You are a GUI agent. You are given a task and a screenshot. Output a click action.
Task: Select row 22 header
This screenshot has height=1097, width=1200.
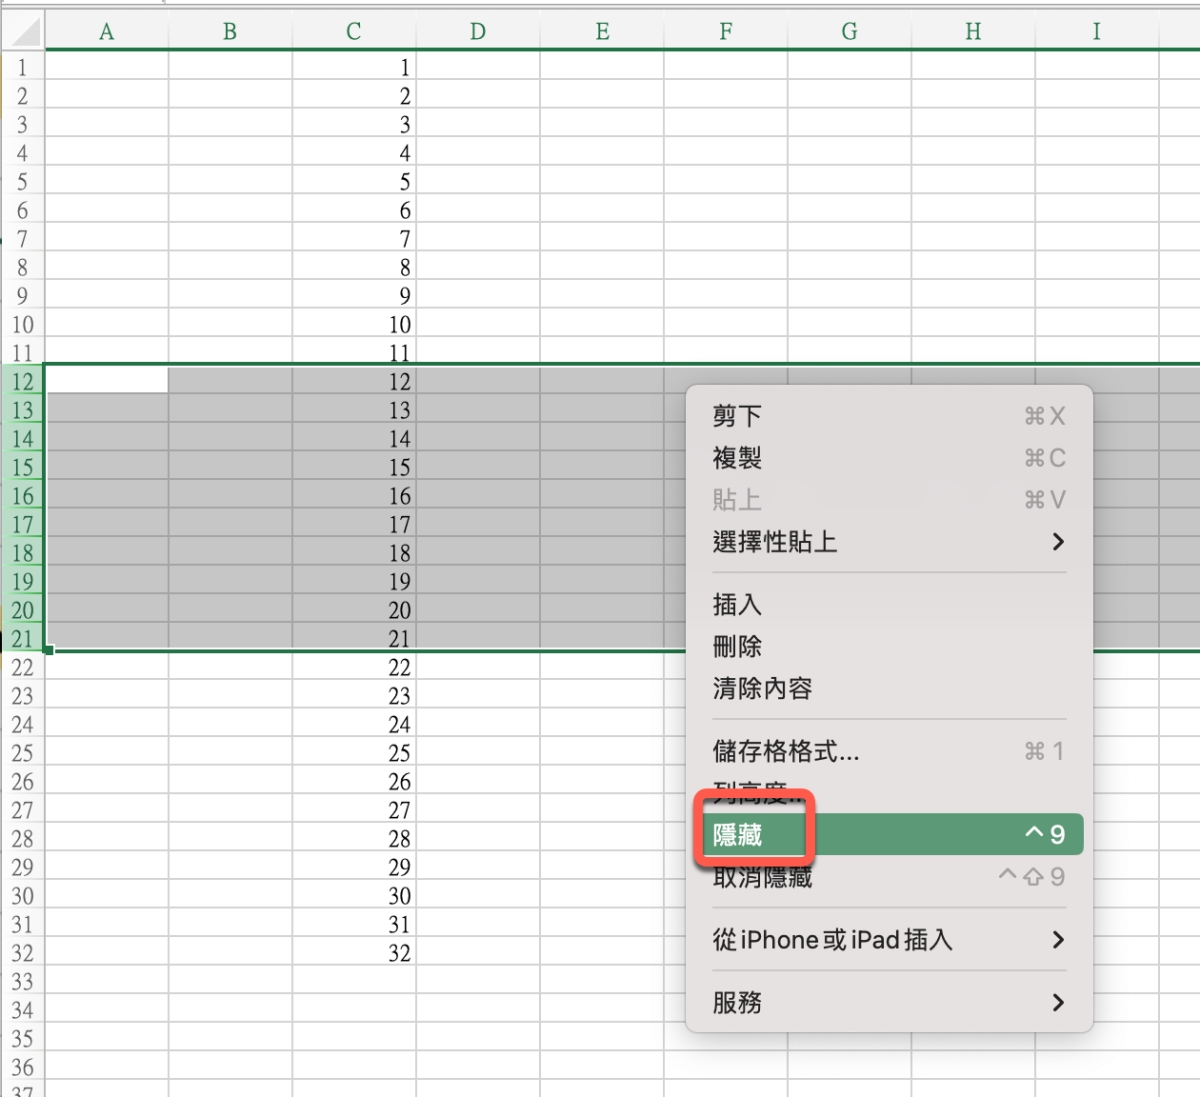click(x=23, y=667)
